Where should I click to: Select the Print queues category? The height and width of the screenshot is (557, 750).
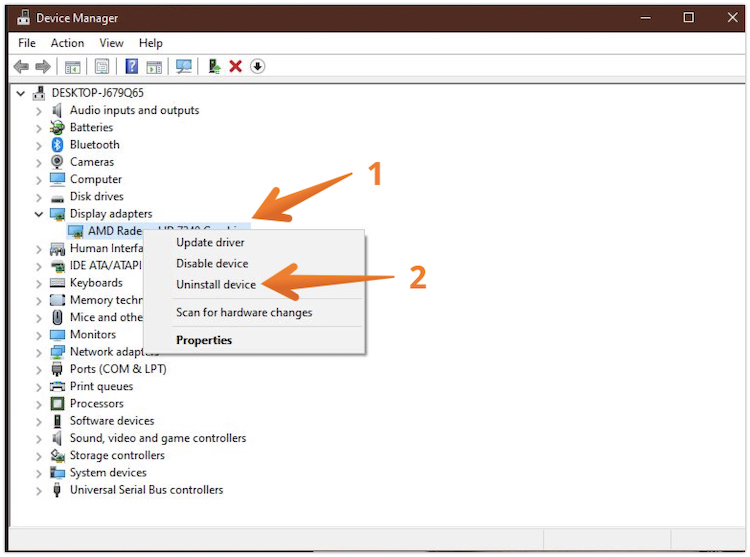101,386
